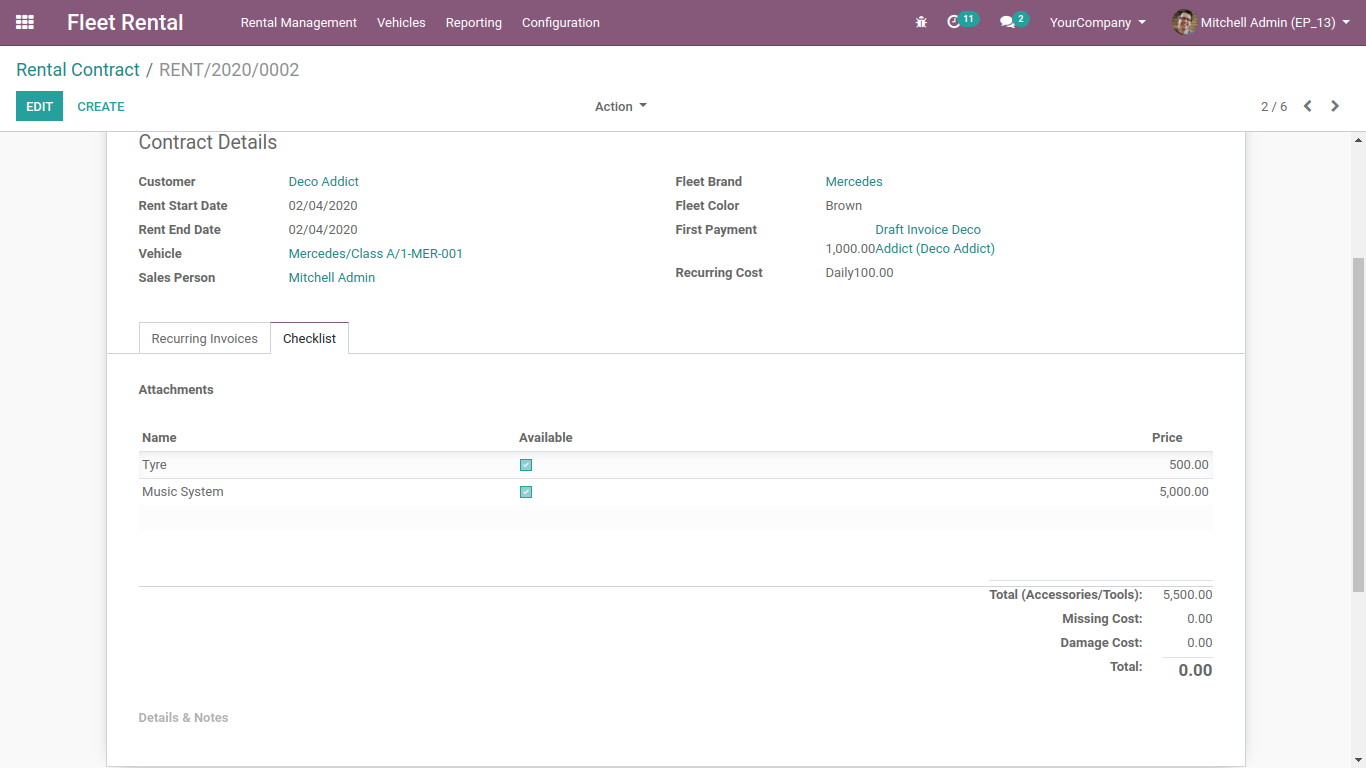
Task: Open Mercedes fleet brand link
Action: tap(854, 182)
